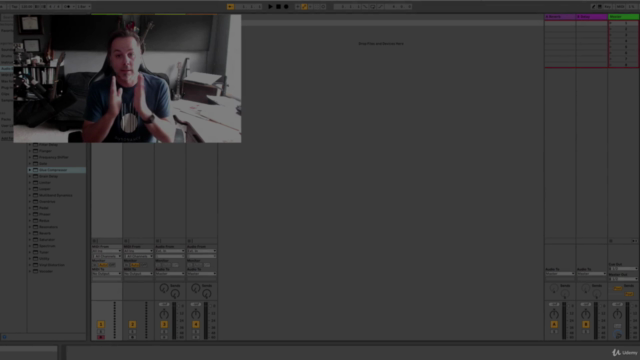
Task: Click the Resonators device folder icon
Action: (x=36, y=227)
